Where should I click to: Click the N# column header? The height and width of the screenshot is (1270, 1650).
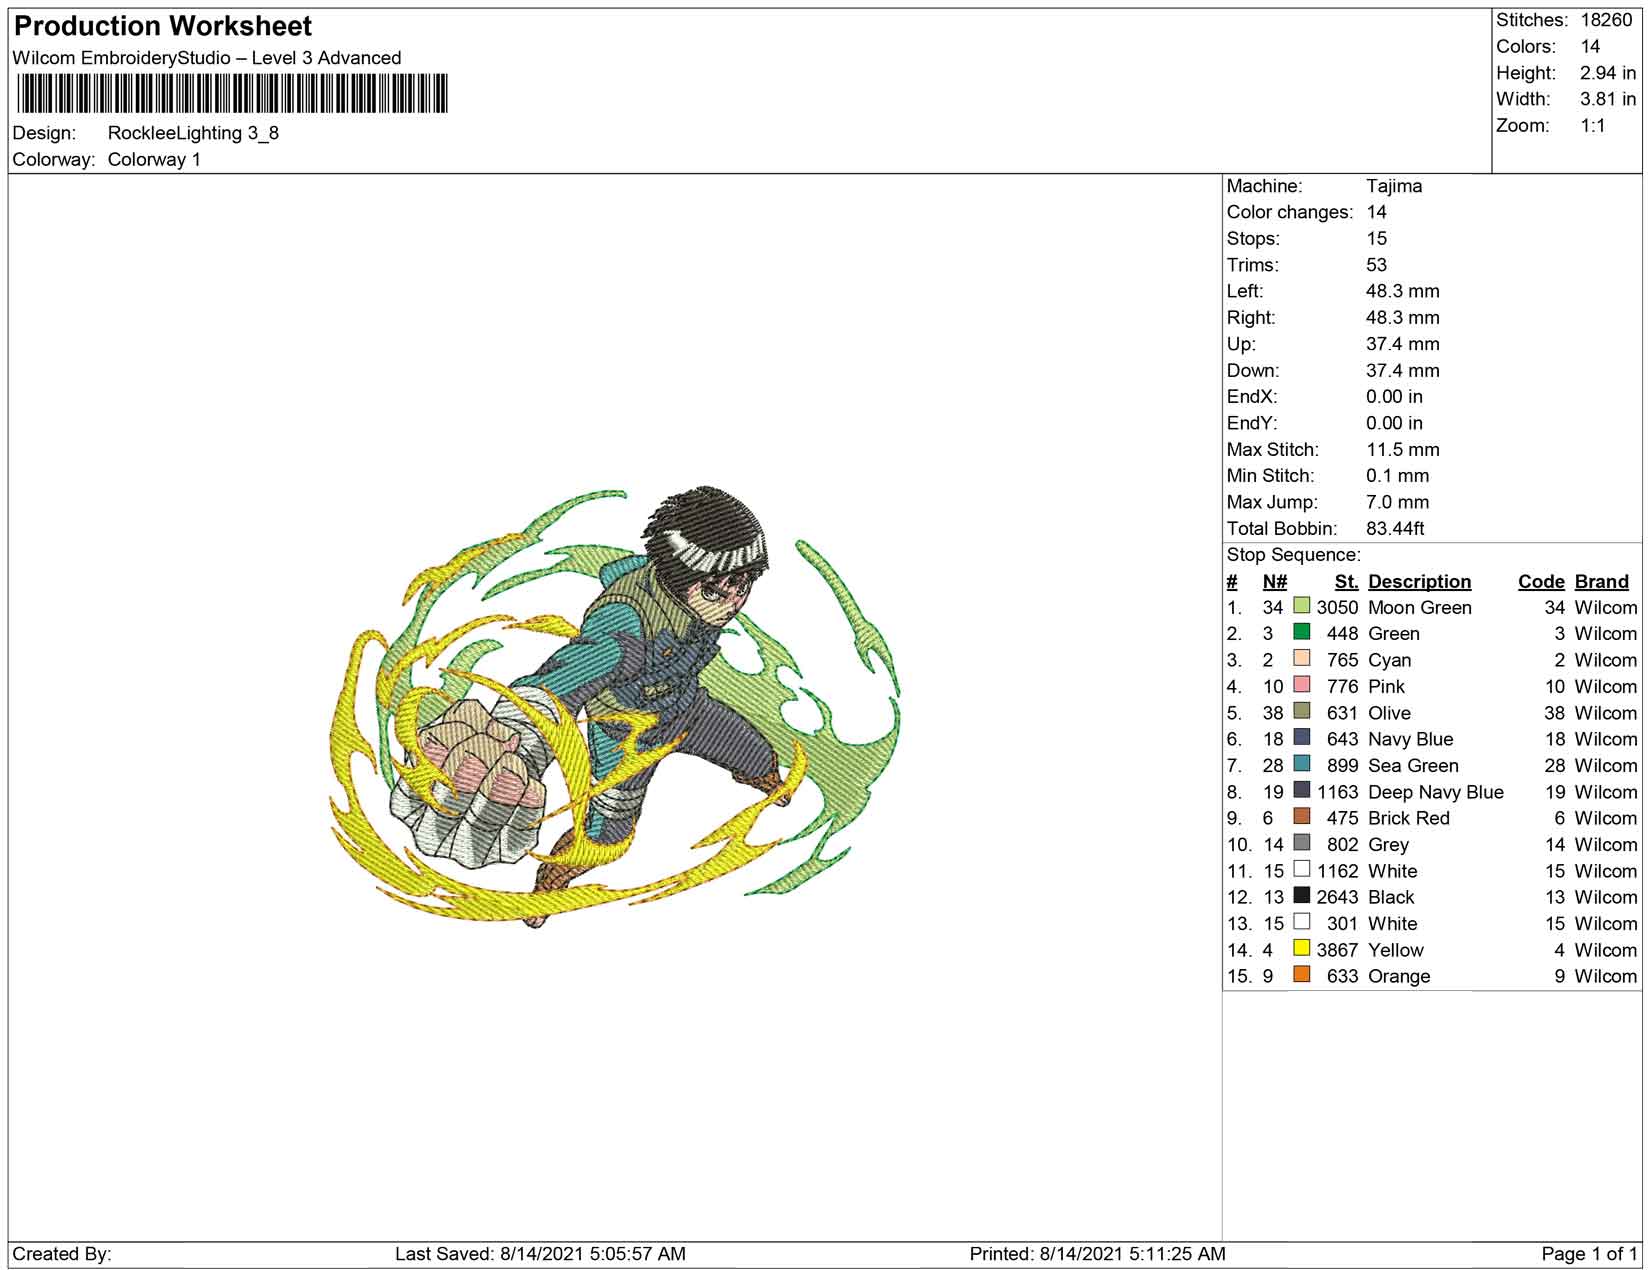(x=1274, y=582)
